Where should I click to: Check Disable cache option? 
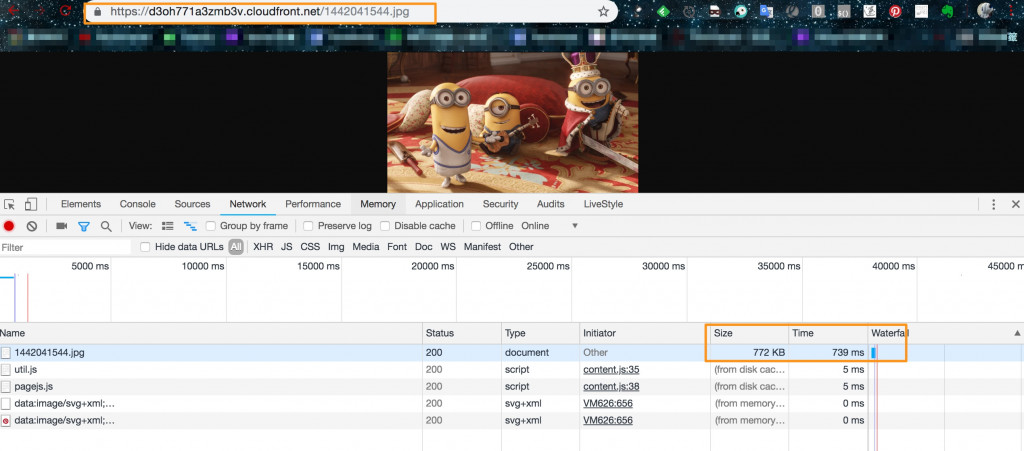[x=385, y=226]
